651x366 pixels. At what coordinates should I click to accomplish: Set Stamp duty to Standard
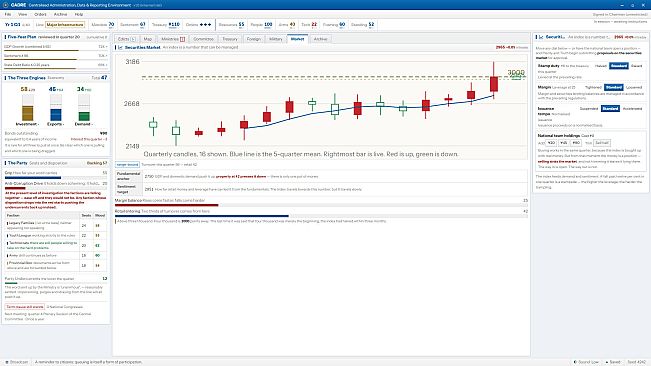click(619, 66)
